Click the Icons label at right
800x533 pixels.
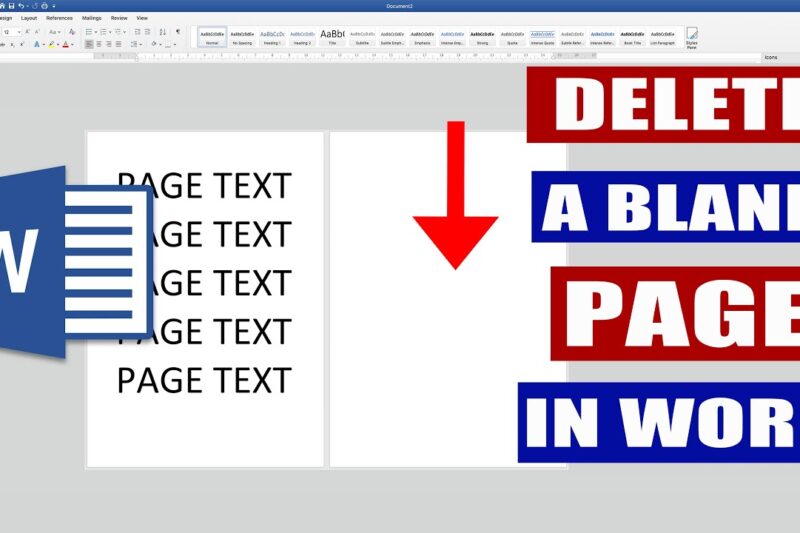tap(771, 57)
